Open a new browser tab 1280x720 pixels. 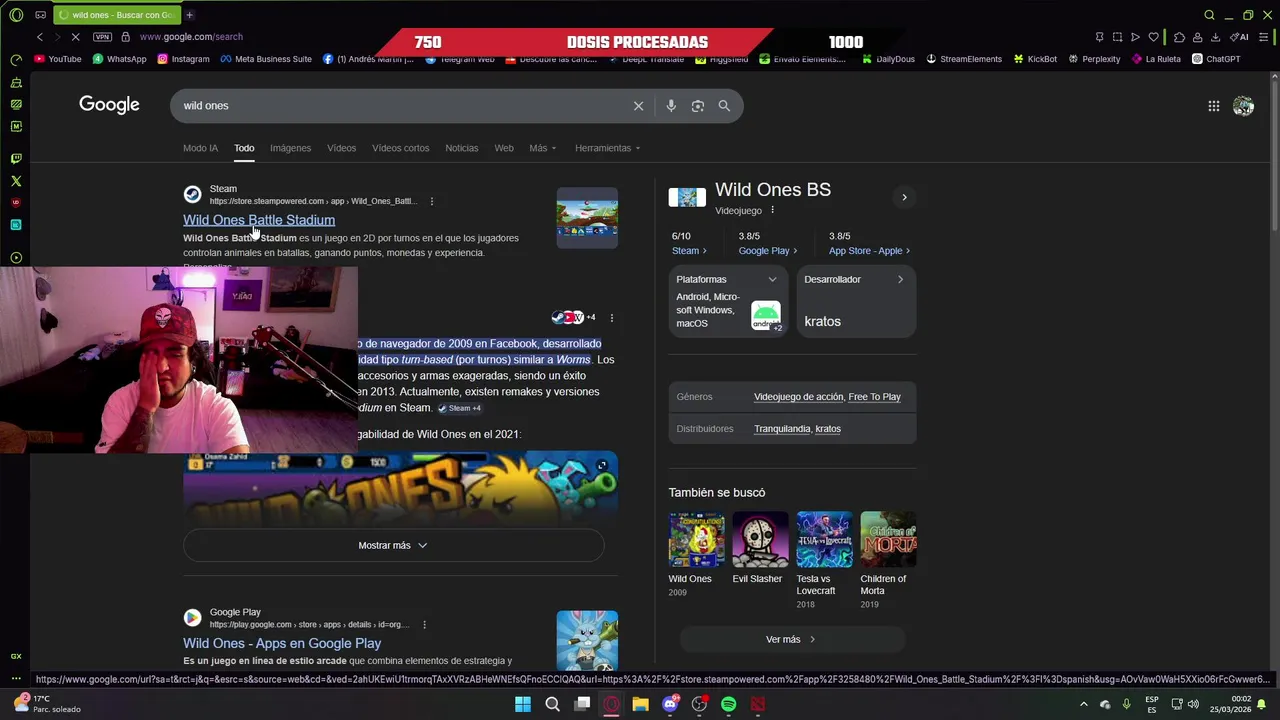(x=189, y=15)
